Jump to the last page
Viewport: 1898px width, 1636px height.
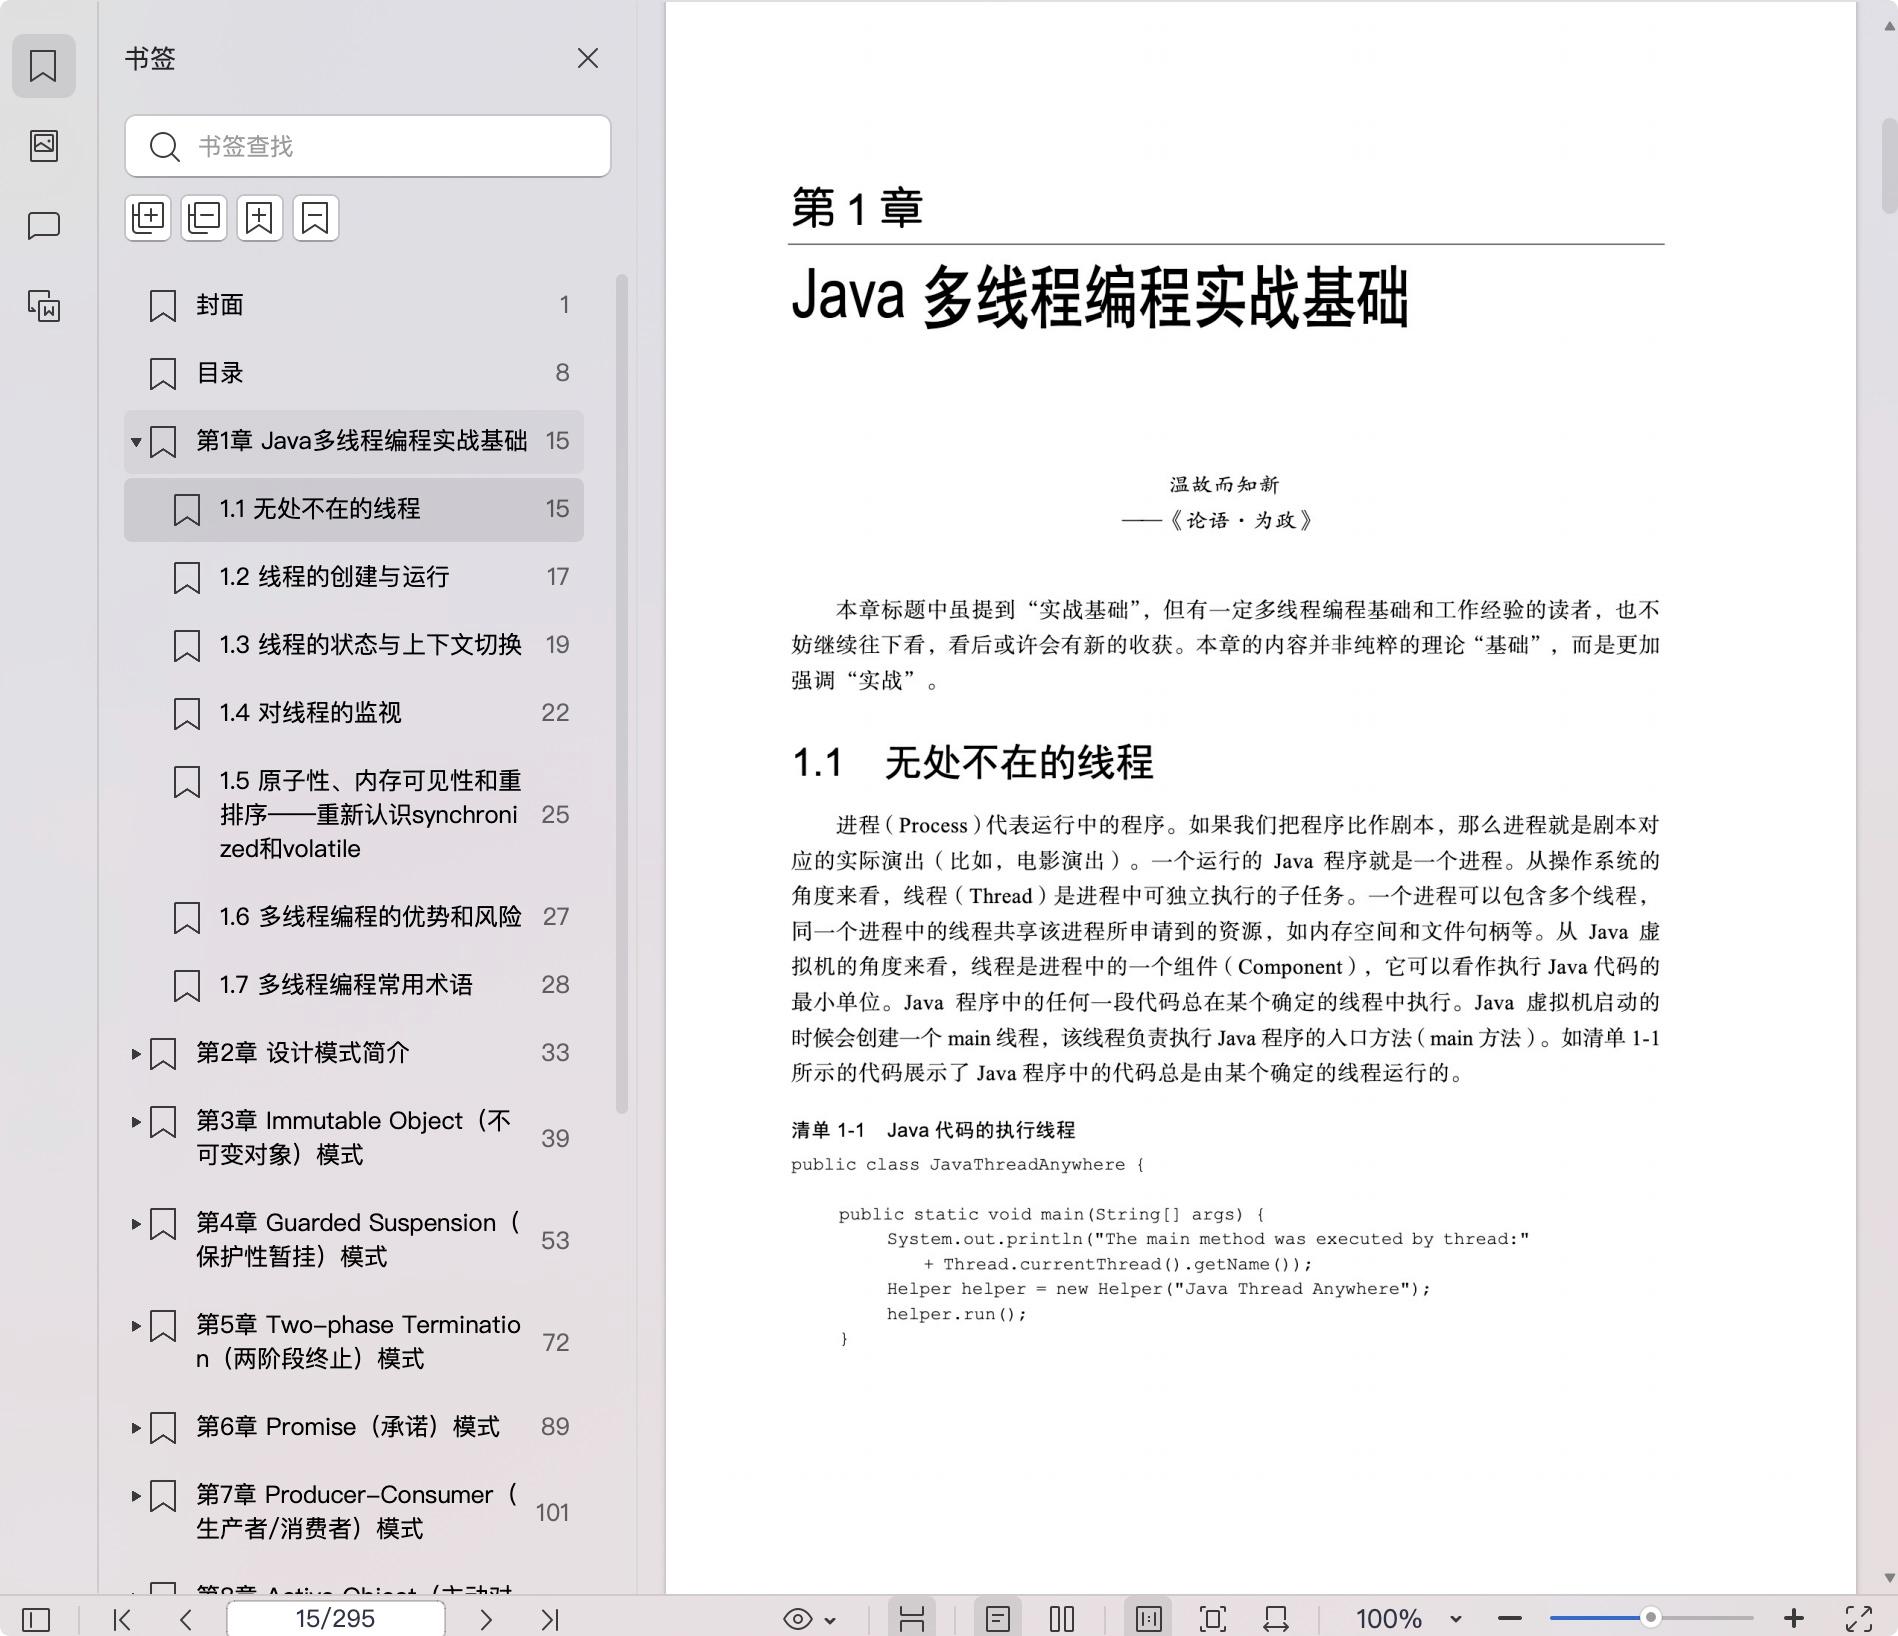click(x=550, y=1619)
